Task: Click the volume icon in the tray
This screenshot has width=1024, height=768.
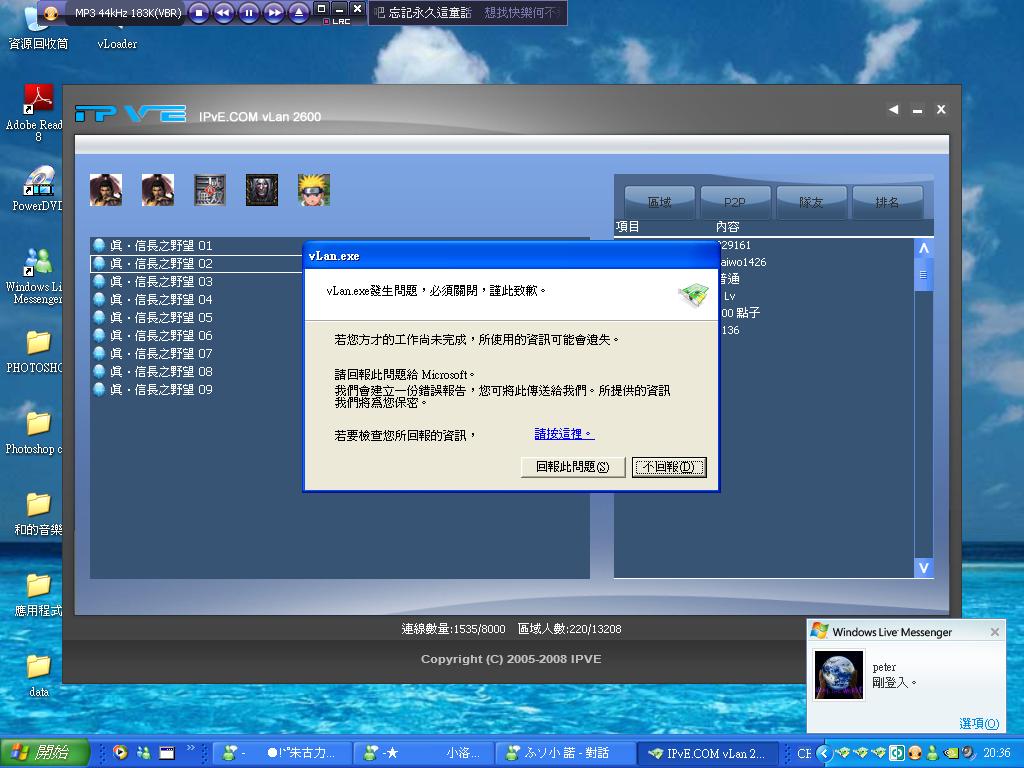Action: pos(967,754)
